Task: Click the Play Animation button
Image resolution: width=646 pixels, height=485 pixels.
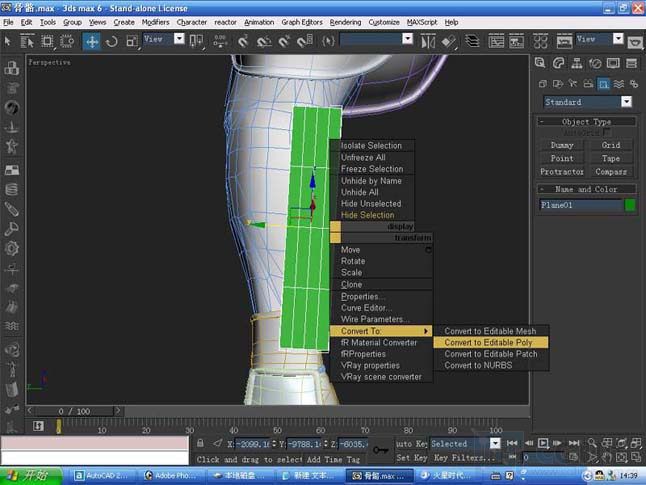Action: (x=543, y=443)
